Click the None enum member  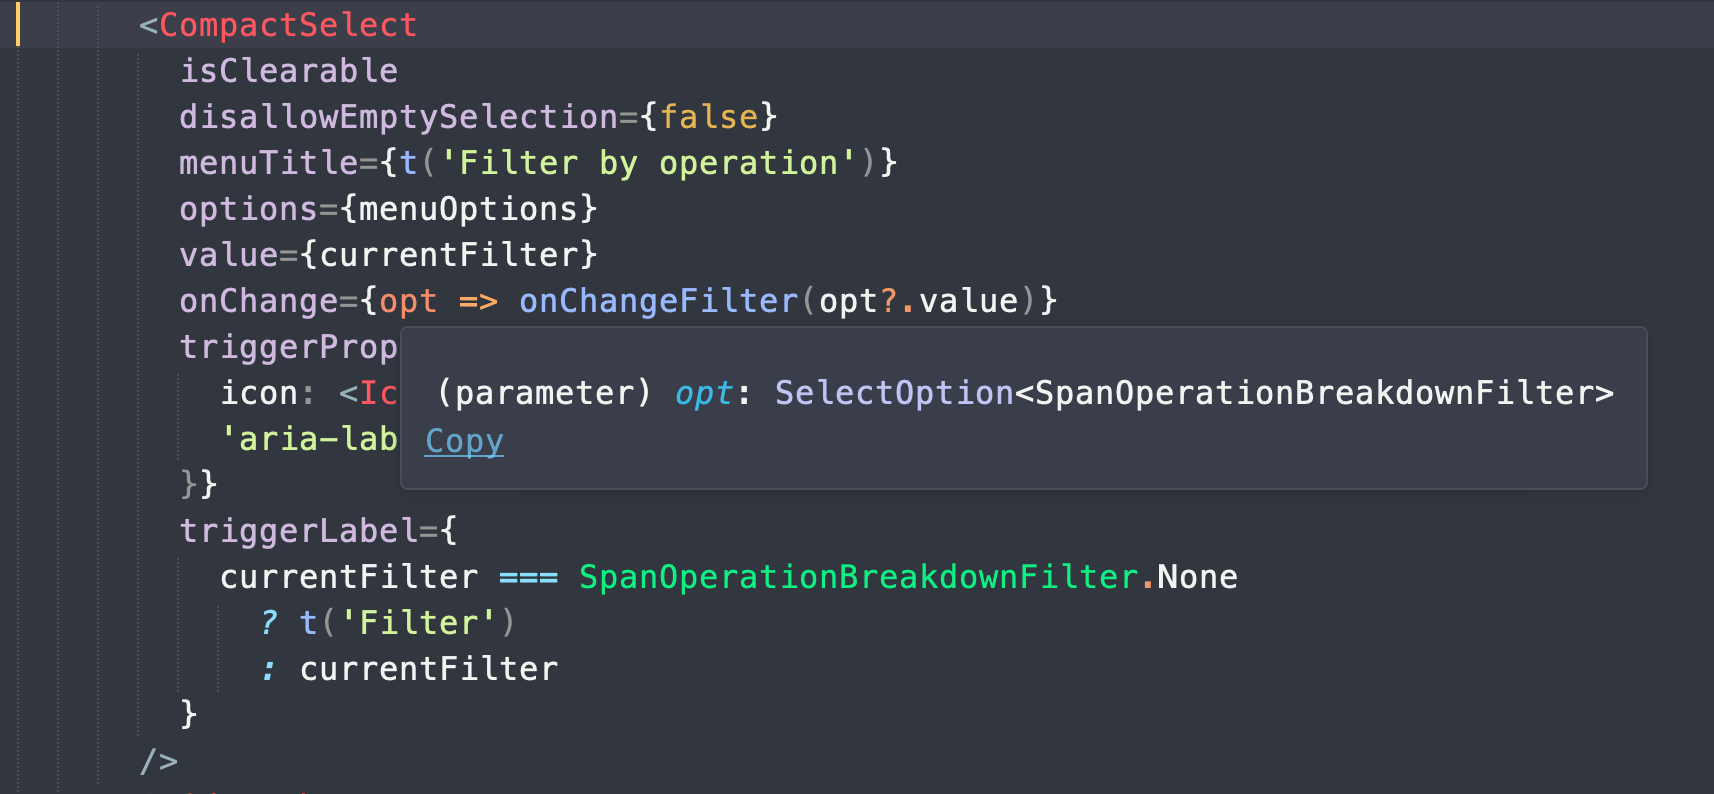[x=1198, y=577]
